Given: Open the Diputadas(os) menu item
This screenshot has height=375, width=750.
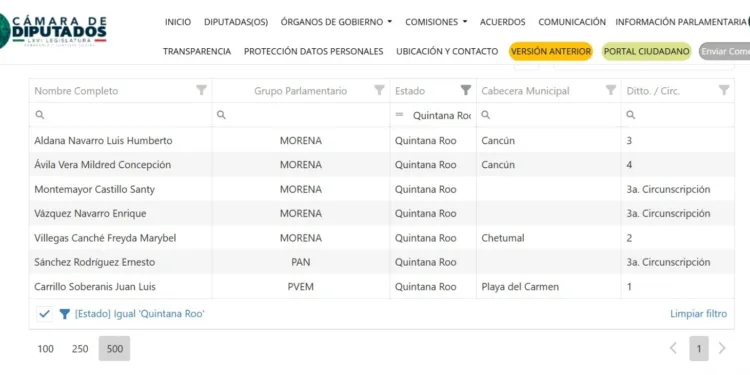Looking at the screenshot, I should 236,22.
